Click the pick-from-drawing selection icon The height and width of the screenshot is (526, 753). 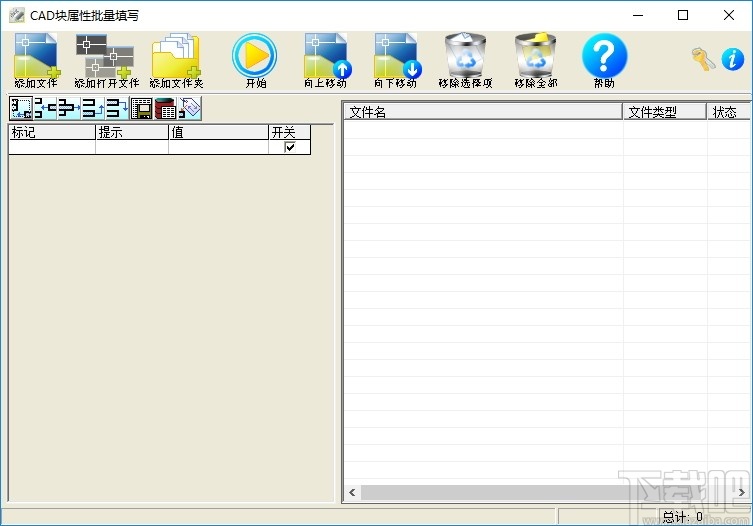tap(21, 108)
